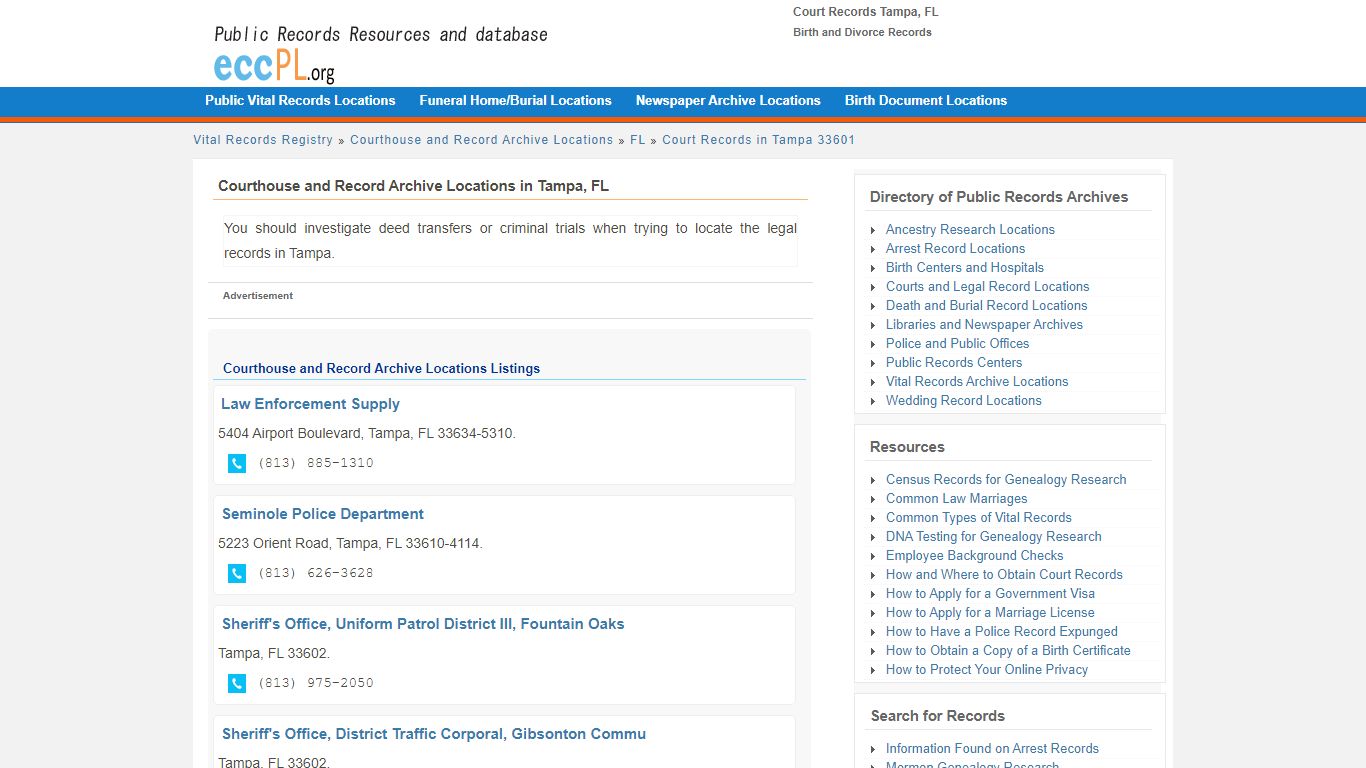Screen dimensions: 1366x768
Task: Click phone number (813) 885-1310
Action: pos(316,463)
